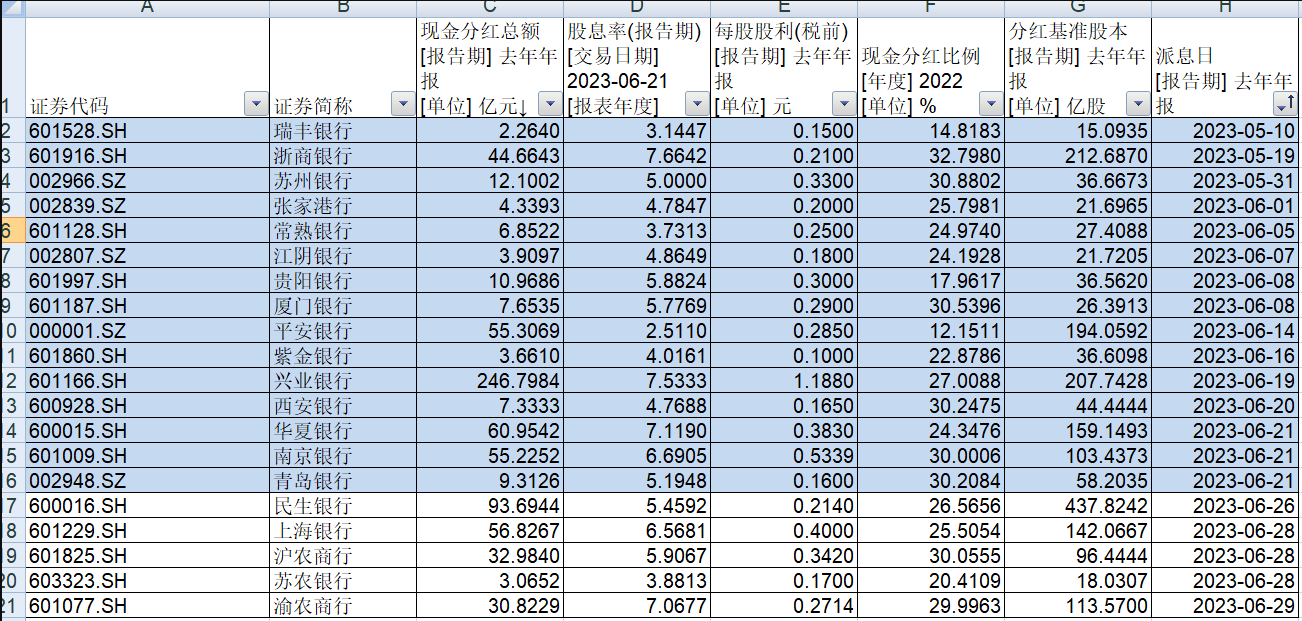Click share base value 212.6870
The height and width of the screenshot is (621, 1302).
point(1078,155)
